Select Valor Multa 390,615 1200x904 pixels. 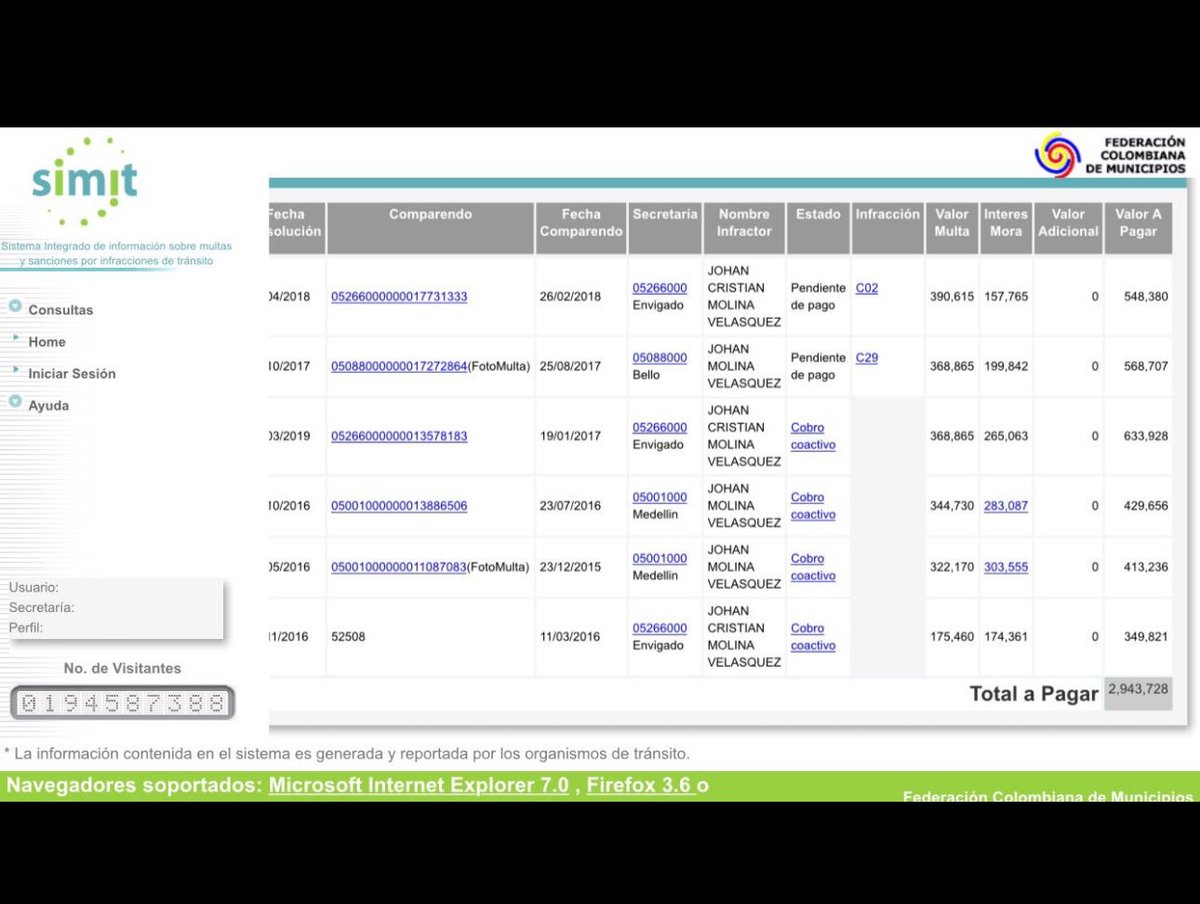tap(952, 297)
